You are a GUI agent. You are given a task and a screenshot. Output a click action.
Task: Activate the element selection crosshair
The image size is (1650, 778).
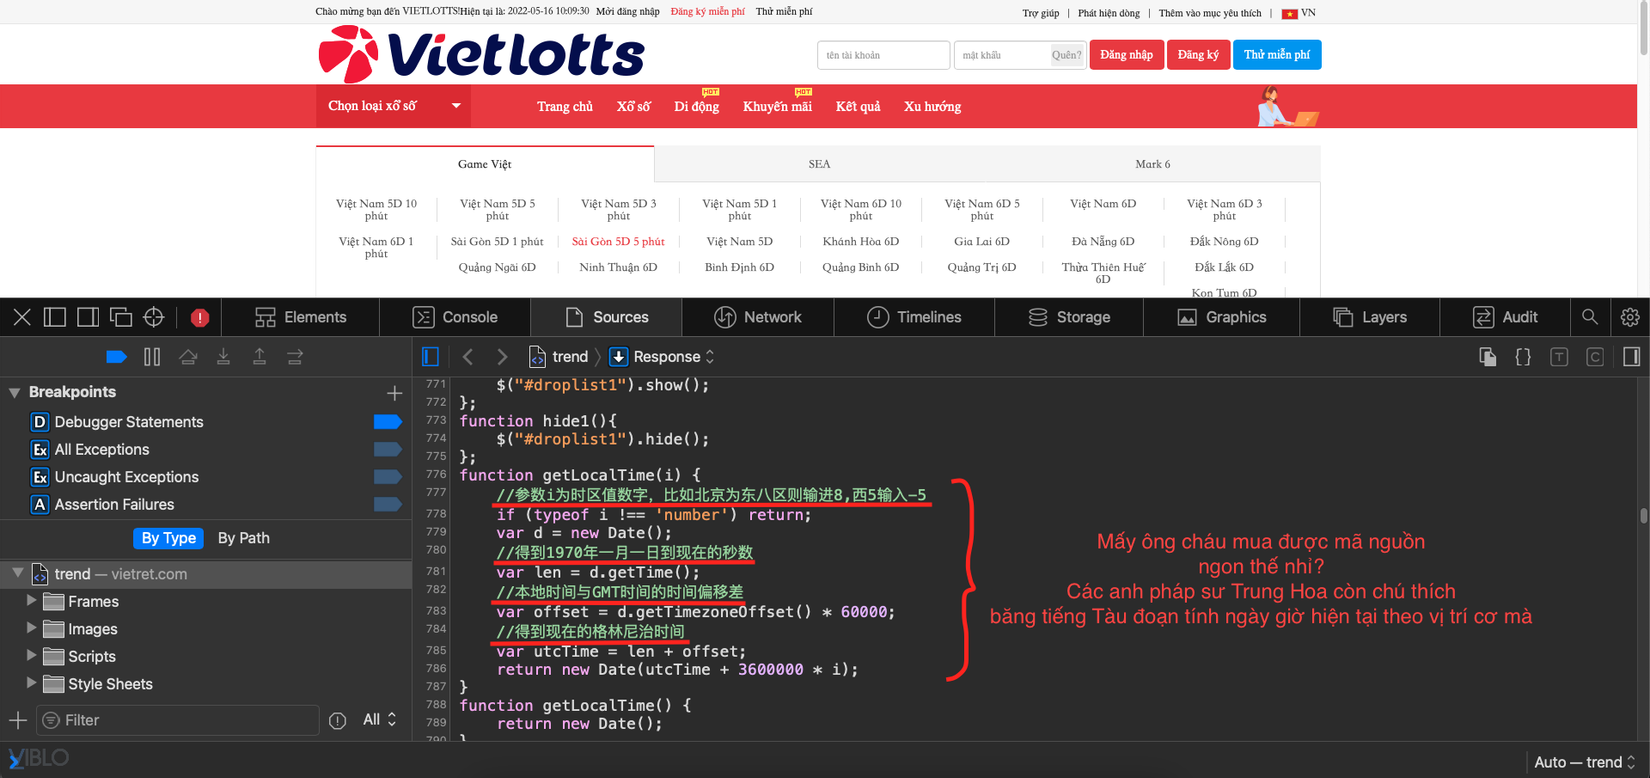154,317
